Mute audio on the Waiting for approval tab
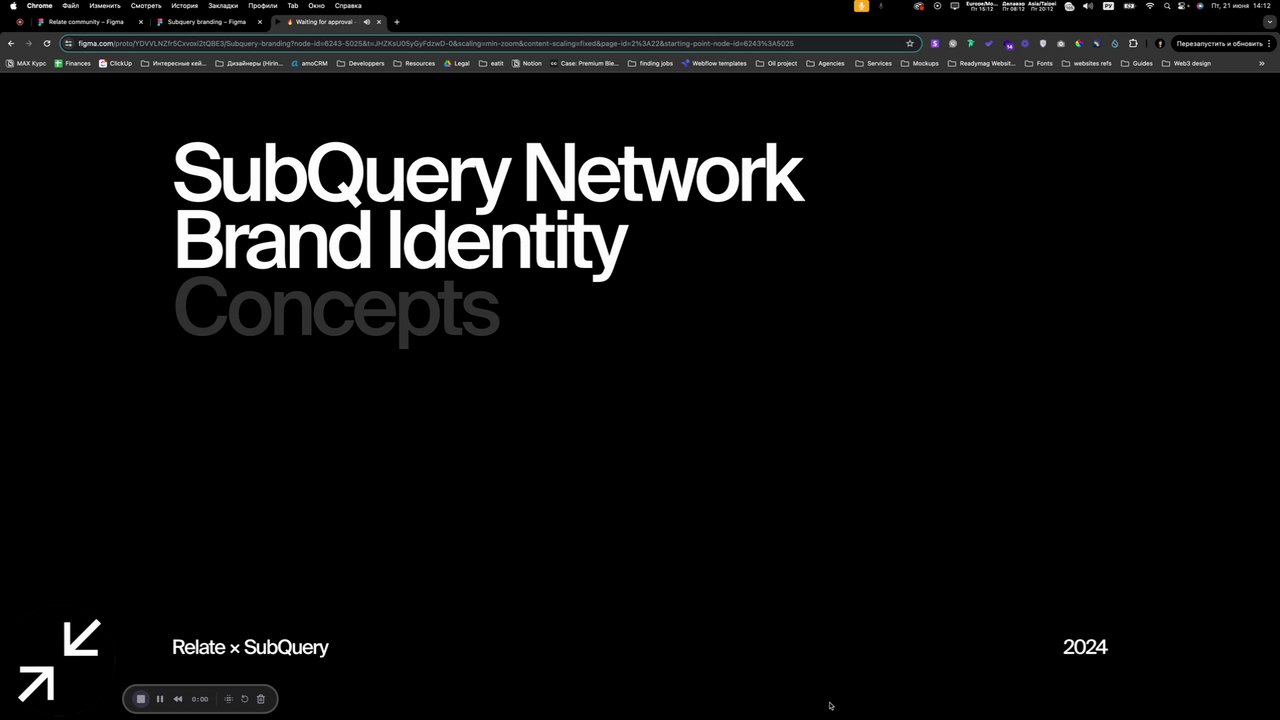Screen dimensions: 1280x720 tap(367, 22)
